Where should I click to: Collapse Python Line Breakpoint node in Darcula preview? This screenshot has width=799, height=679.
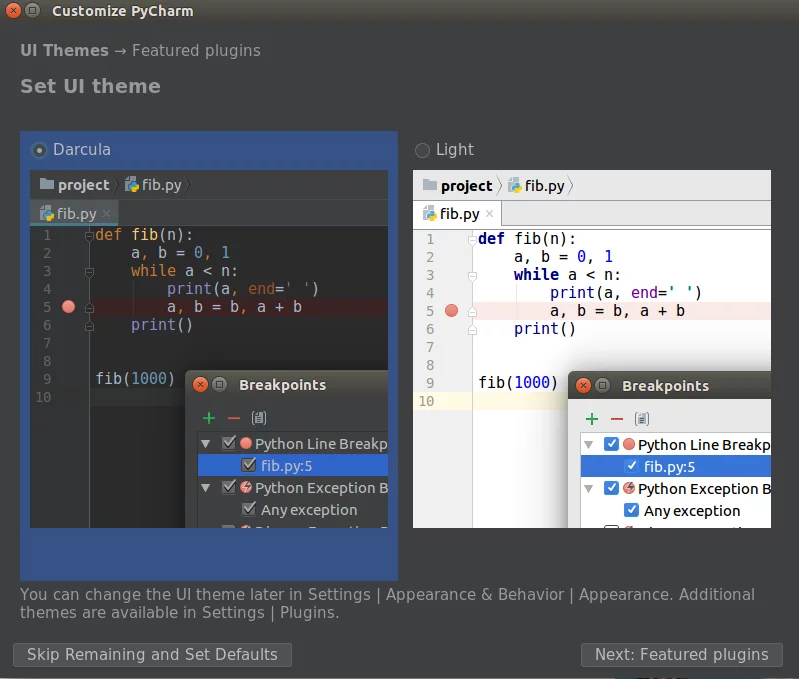click(206, 444)
